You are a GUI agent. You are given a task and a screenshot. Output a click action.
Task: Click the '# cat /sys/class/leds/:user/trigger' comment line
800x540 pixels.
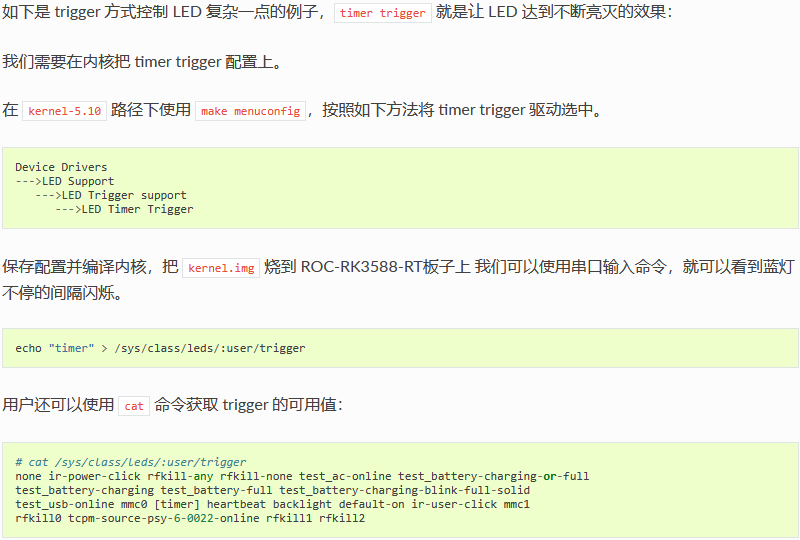click(131, 462)
